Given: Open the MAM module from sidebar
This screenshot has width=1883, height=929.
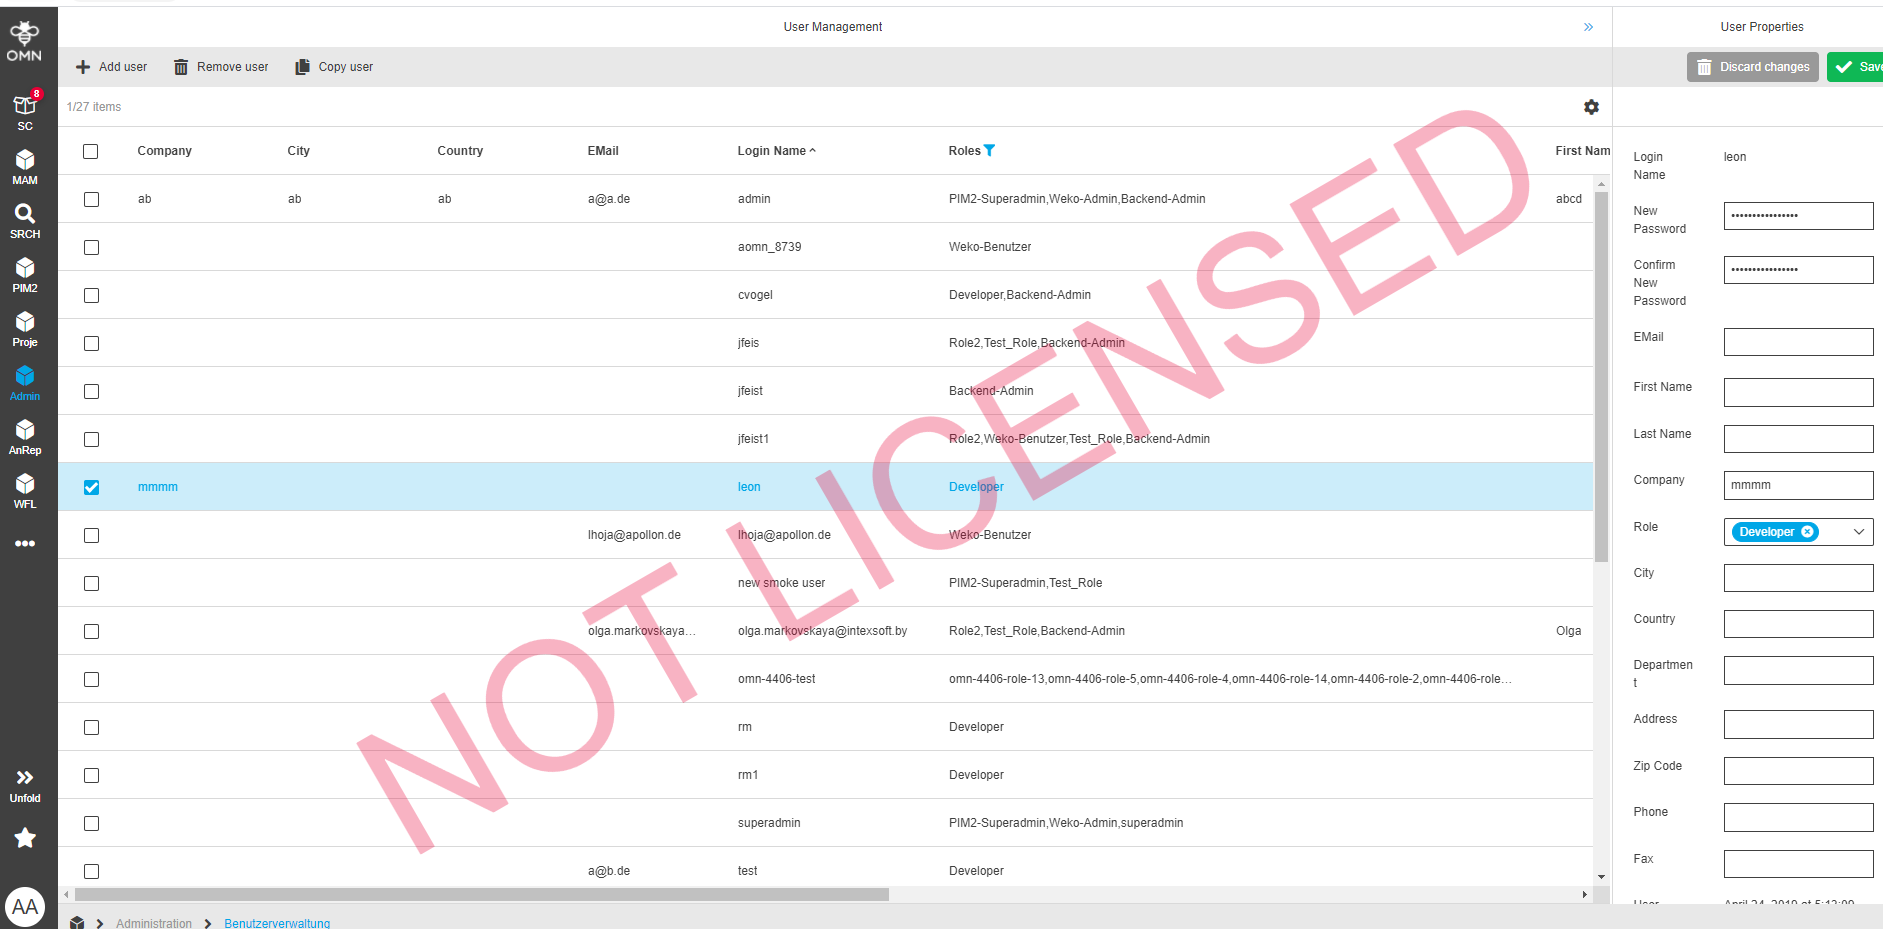Looking at the screenshot, I should [25, 163].
